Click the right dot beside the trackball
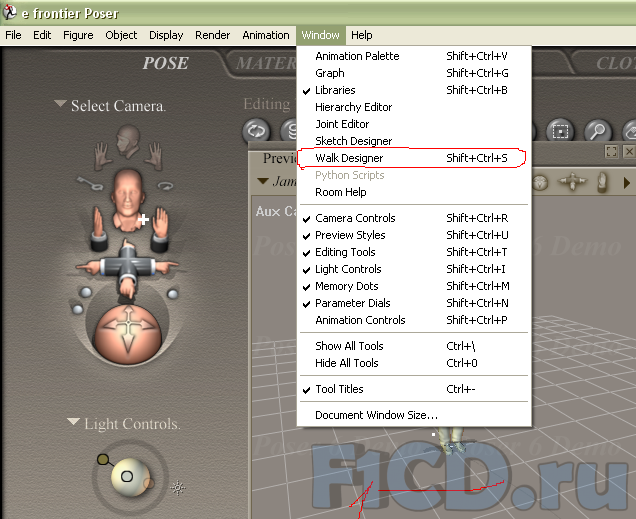 173,294
